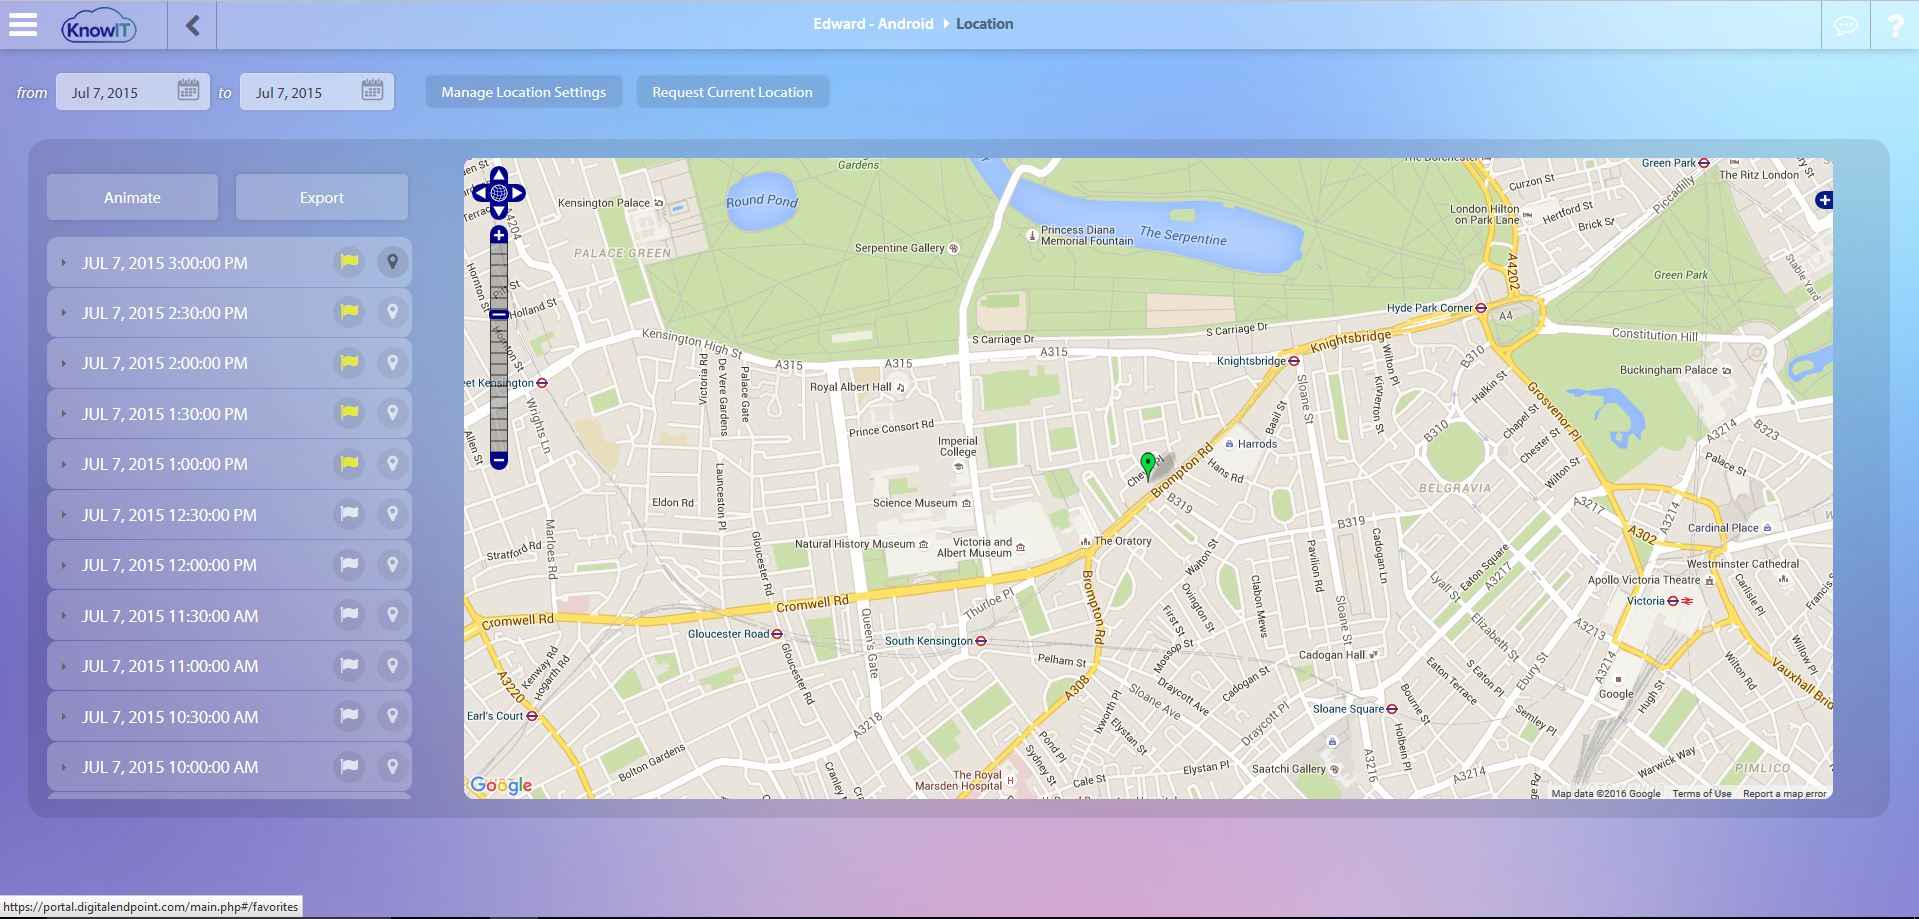Expand the 12:30:00 PM entry arrow
This screenshot has height=919, width=1919.
click(63, 515)
